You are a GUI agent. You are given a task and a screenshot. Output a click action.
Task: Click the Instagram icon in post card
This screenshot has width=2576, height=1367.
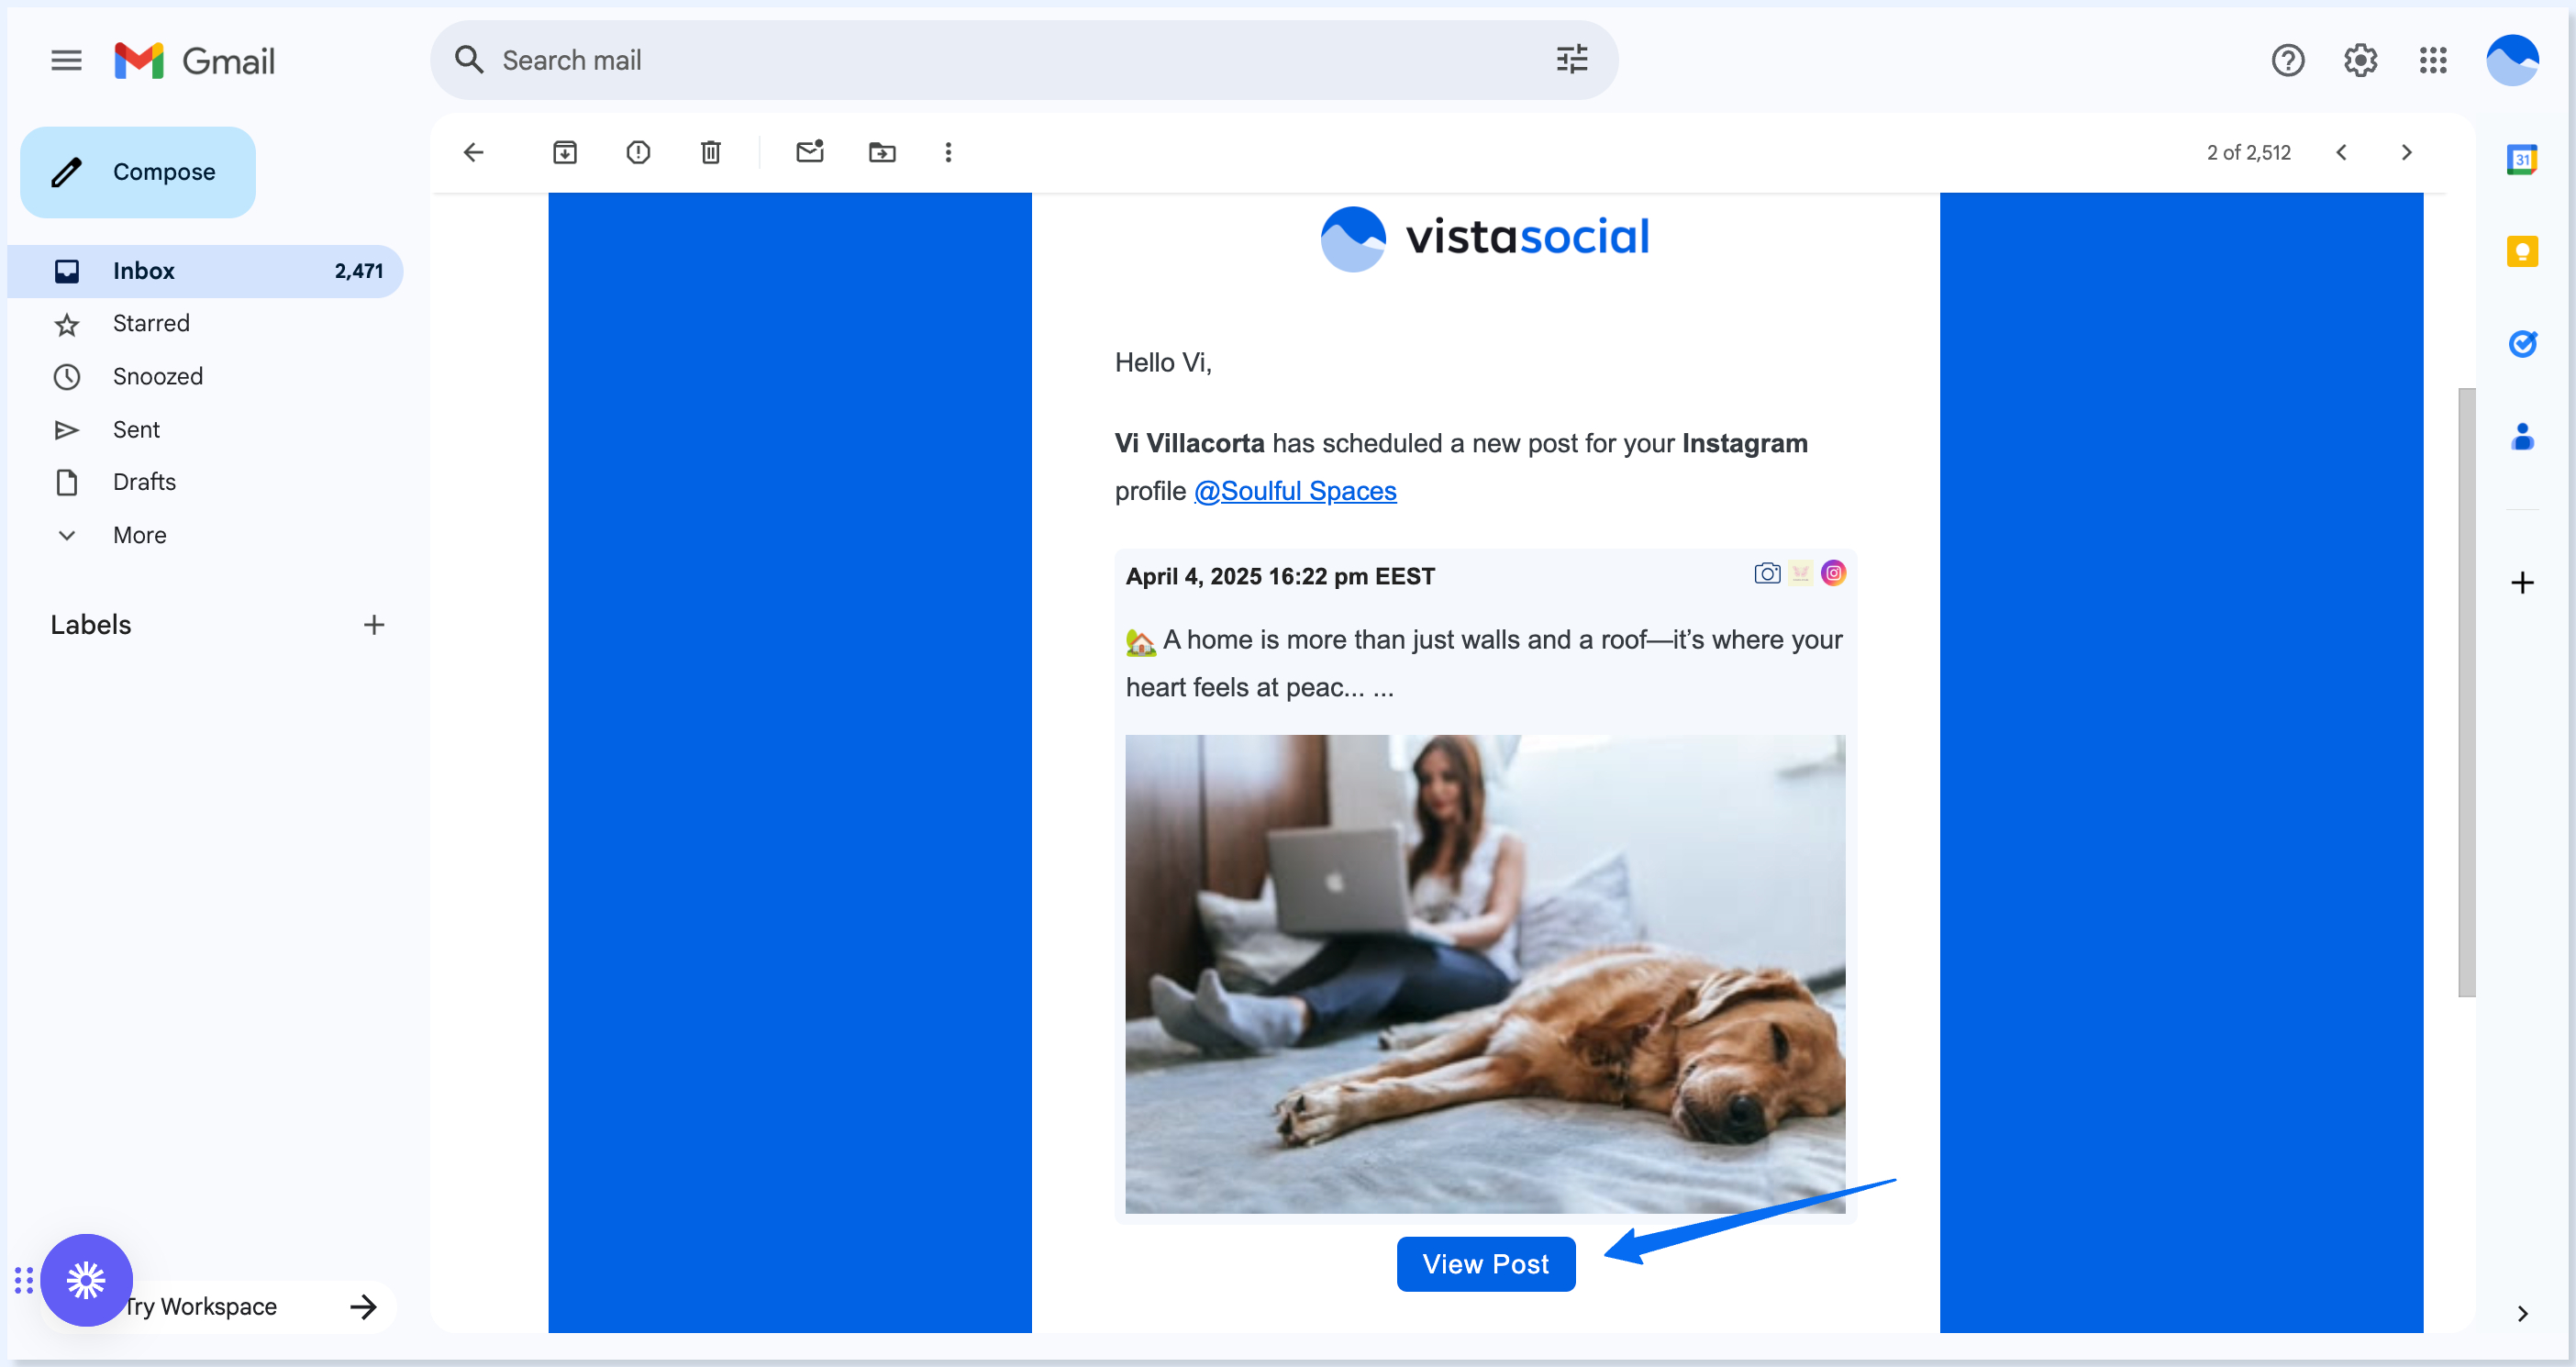pyautogui.click(x=1833, y=573)
